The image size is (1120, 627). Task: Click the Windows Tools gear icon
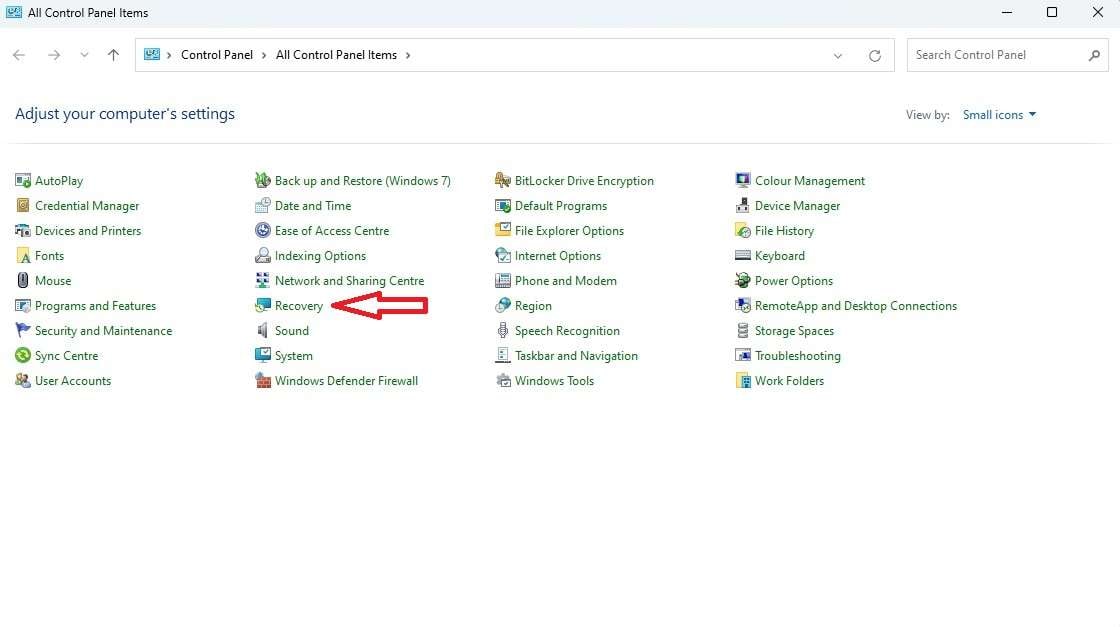point(503,381)
